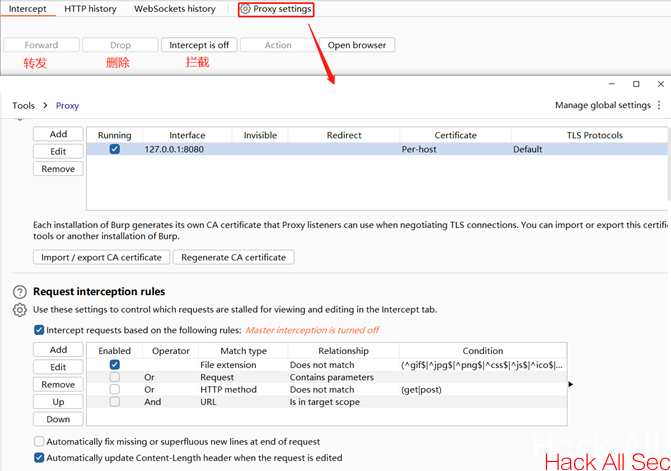Click the Invisible column header
Viewport: 671px width, 471px height.
pyautogui.click(x=260, y=135)
